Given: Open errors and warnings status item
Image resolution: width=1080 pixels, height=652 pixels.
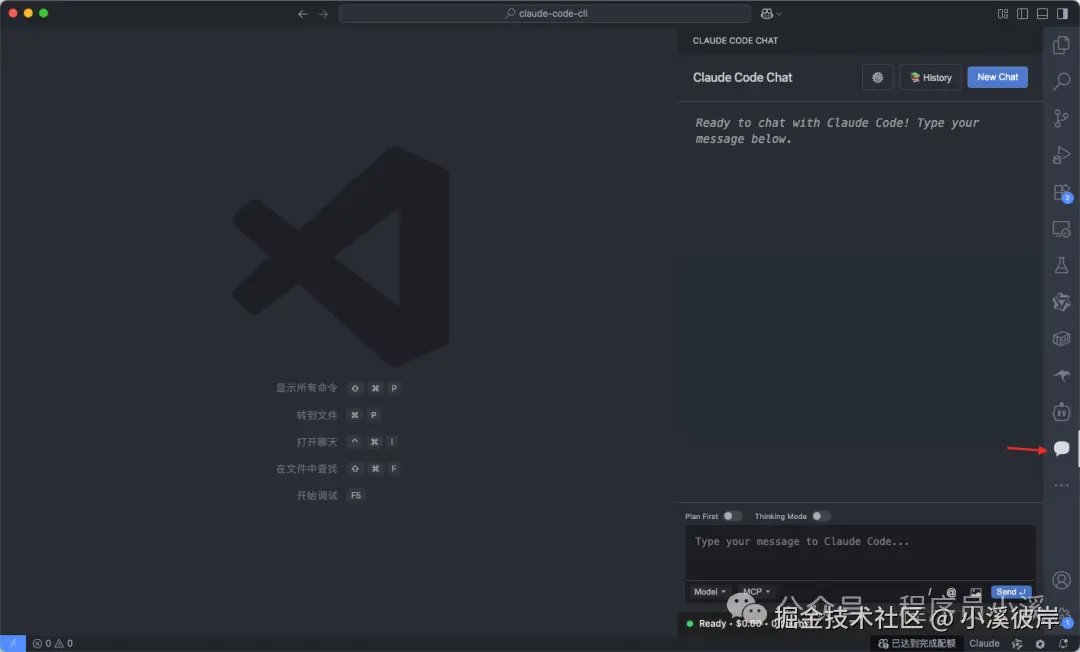Looking at the screenshot, I should 52,644.
